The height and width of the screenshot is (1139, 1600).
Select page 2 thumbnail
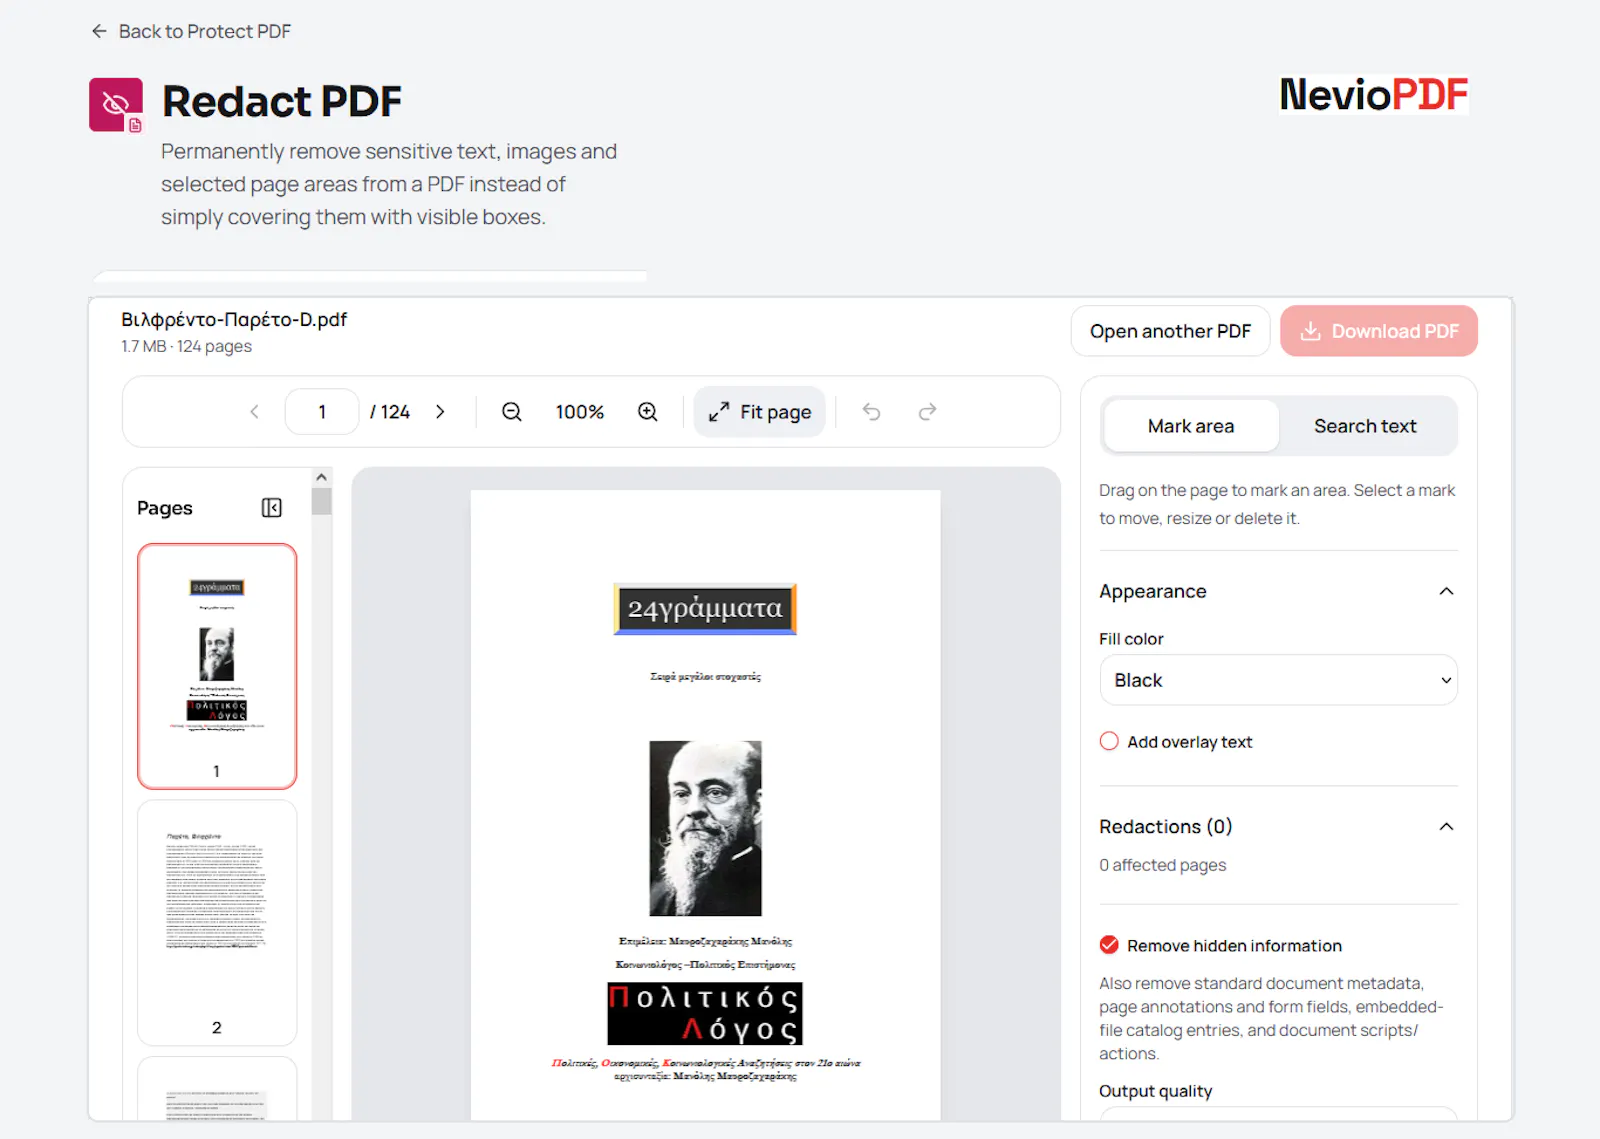[x=217, y=922]
